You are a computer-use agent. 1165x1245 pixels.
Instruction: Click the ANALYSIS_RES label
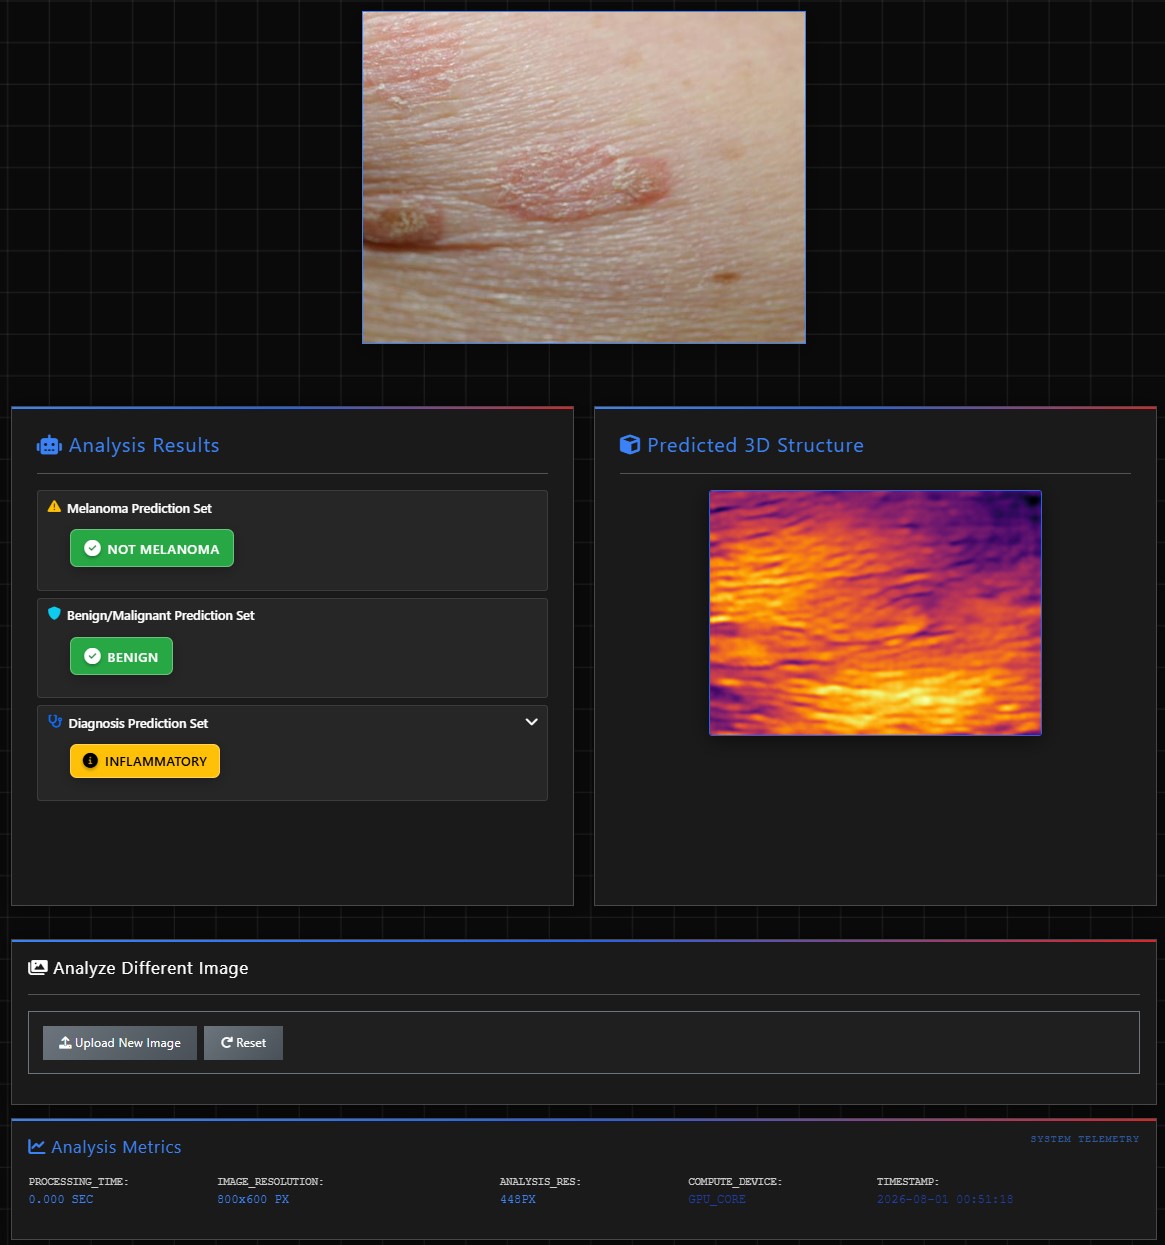[540, 1181]
